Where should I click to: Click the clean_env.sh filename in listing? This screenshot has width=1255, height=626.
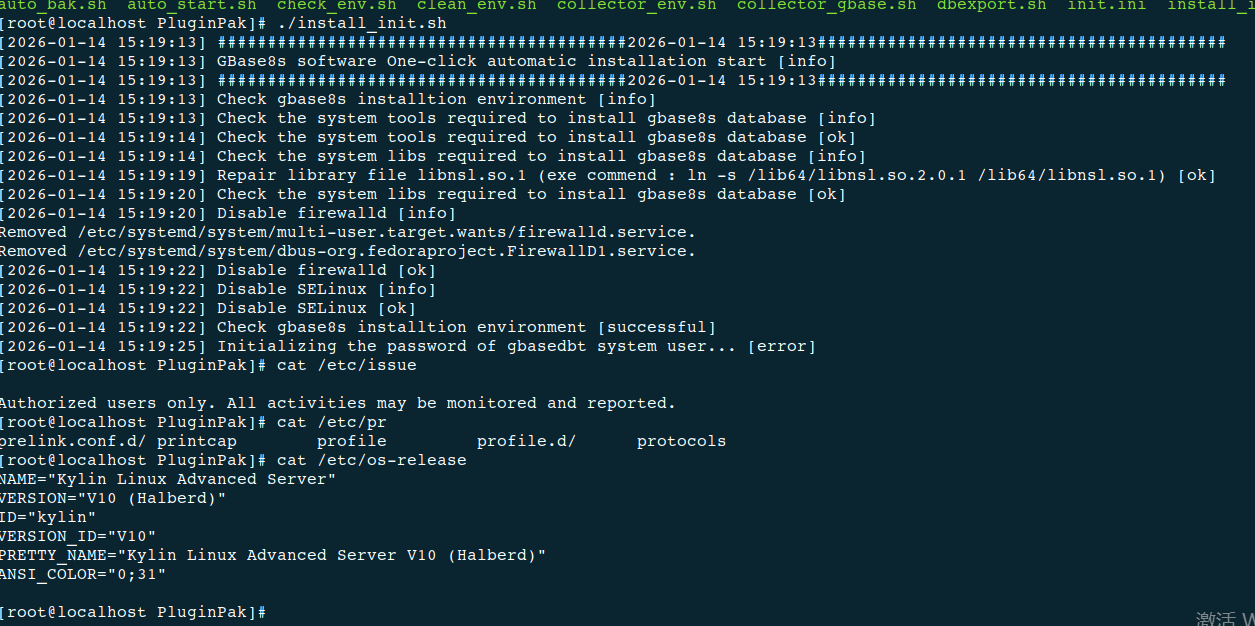tap(476, 5)
